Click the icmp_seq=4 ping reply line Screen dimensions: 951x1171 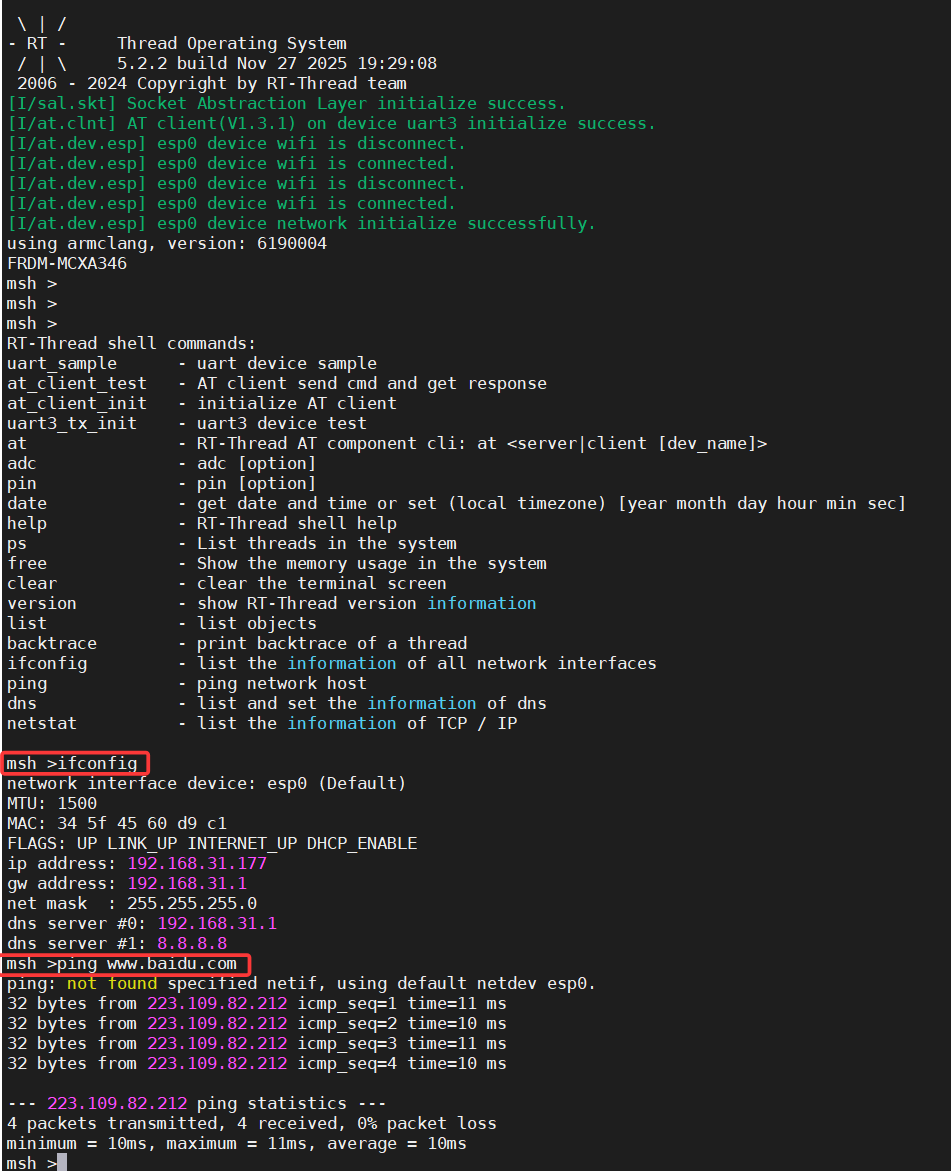(256, 1063)
